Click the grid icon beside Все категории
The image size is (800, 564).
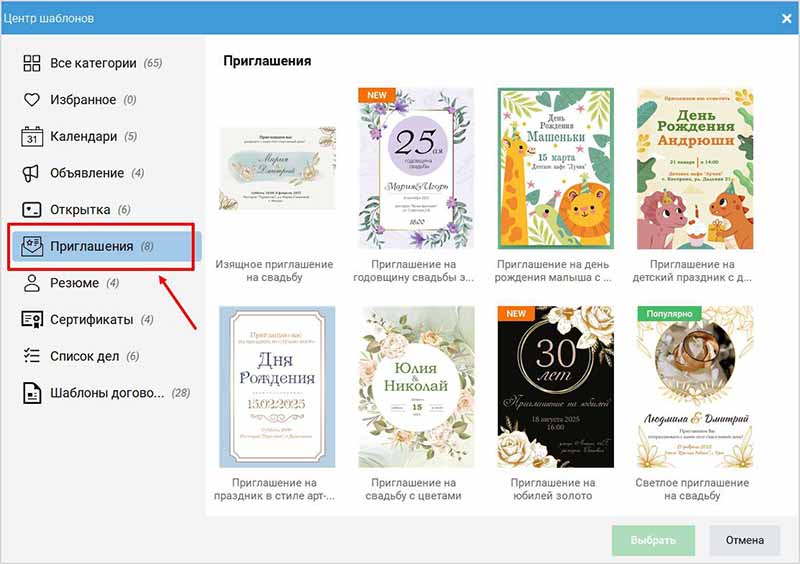pyautogui.click(x=31, y=63)
